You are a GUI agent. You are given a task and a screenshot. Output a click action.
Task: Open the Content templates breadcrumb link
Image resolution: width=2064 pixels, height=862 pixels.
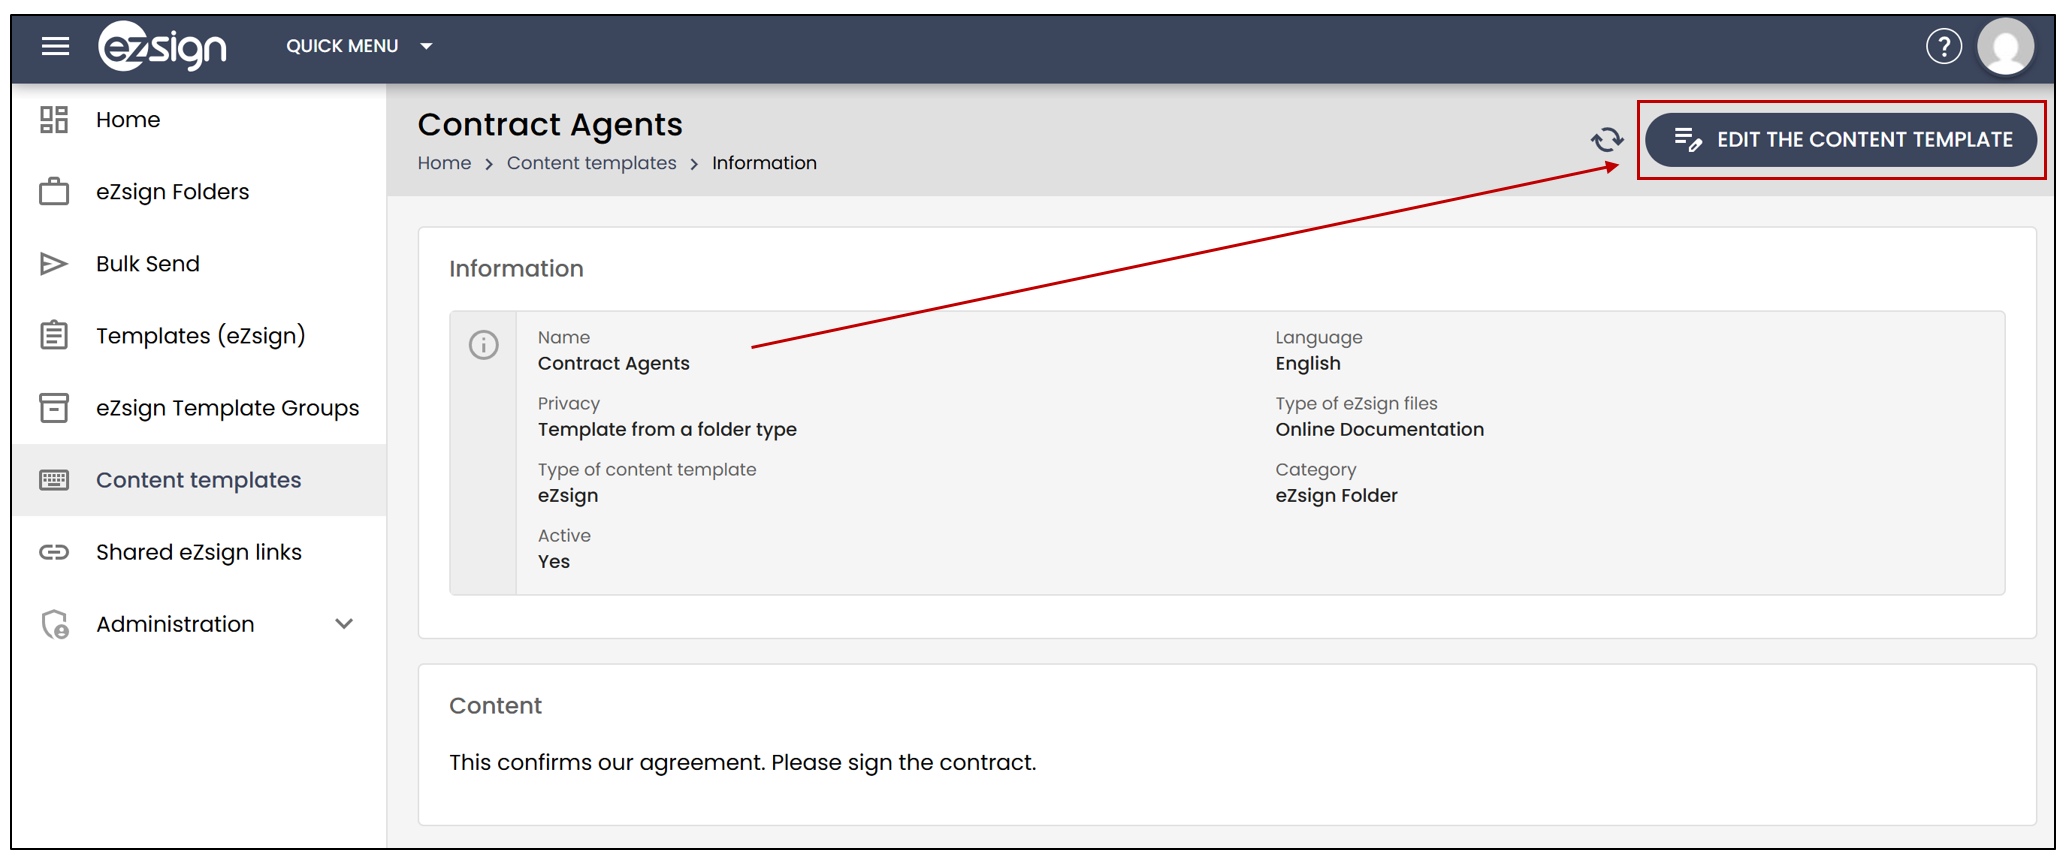pos(591,163)
